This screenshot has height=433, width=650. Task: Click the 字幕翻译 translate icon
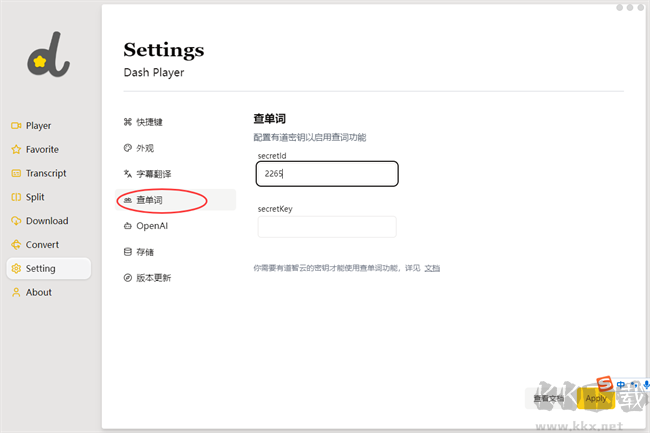pos(128,174)
